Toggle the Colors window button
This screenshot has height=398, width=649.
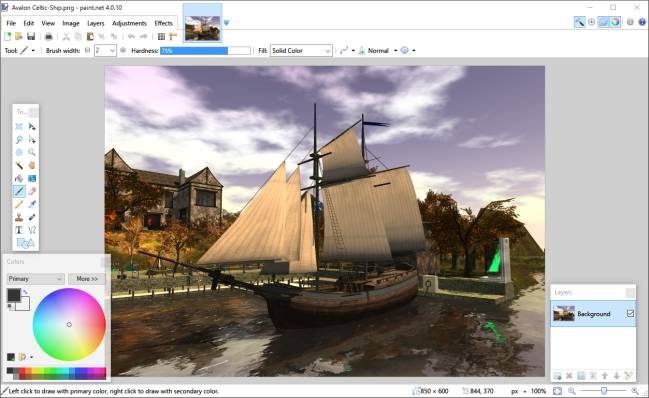point(615,22)
